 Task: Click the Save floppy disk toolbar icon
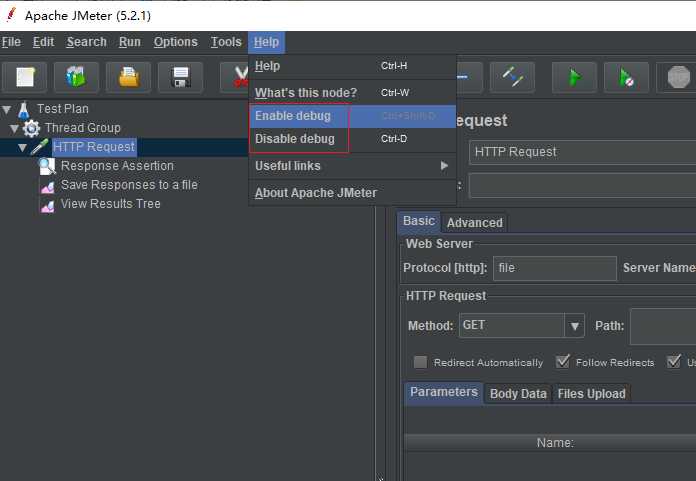181,77
